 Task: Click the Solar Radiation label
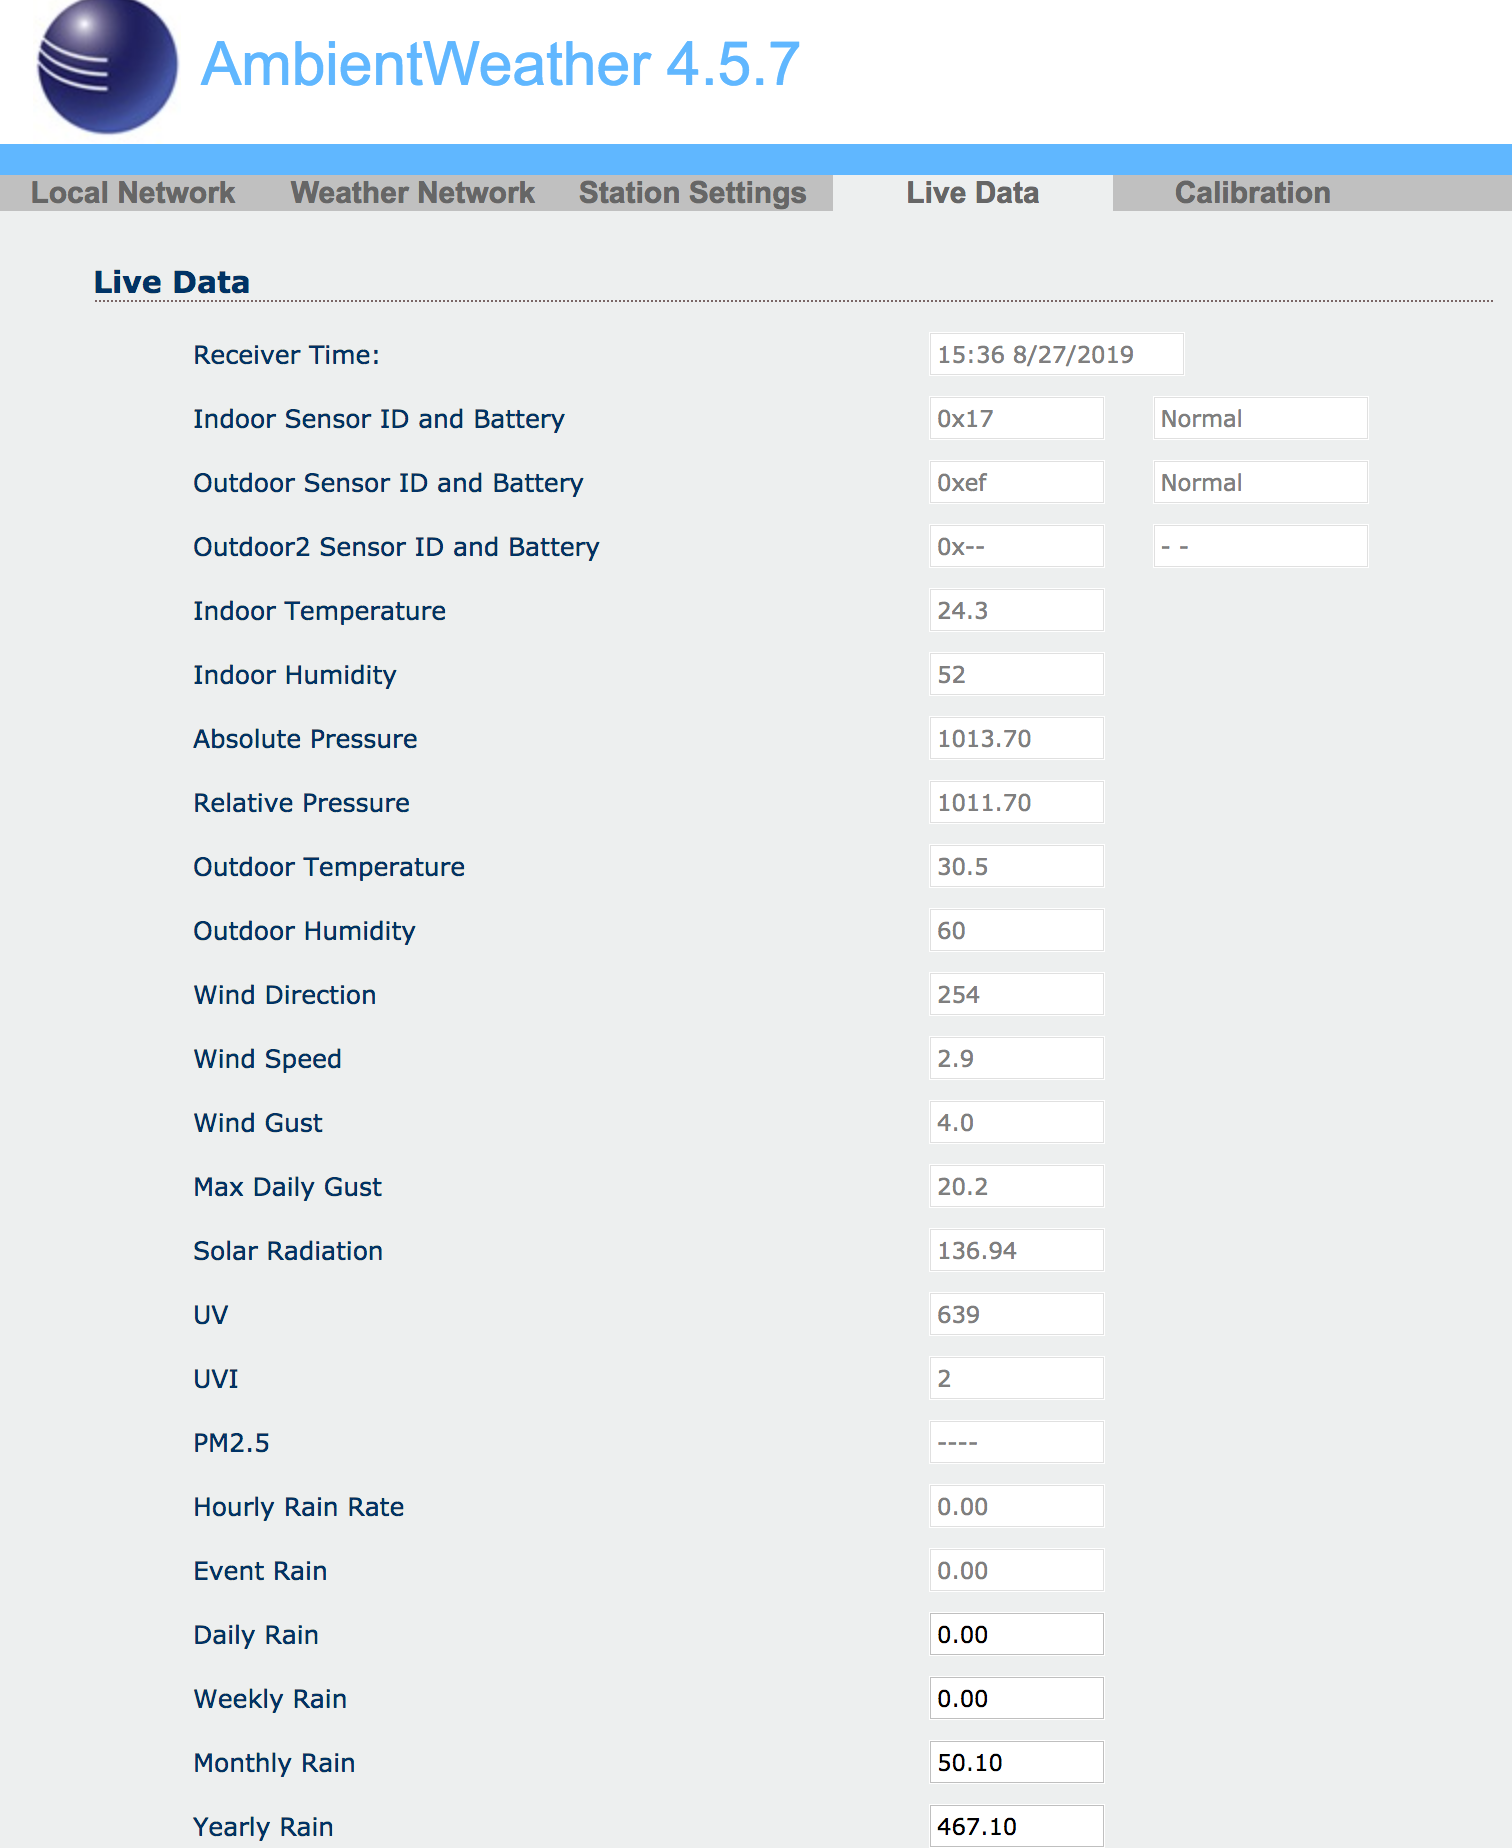tap(288, 1251)
